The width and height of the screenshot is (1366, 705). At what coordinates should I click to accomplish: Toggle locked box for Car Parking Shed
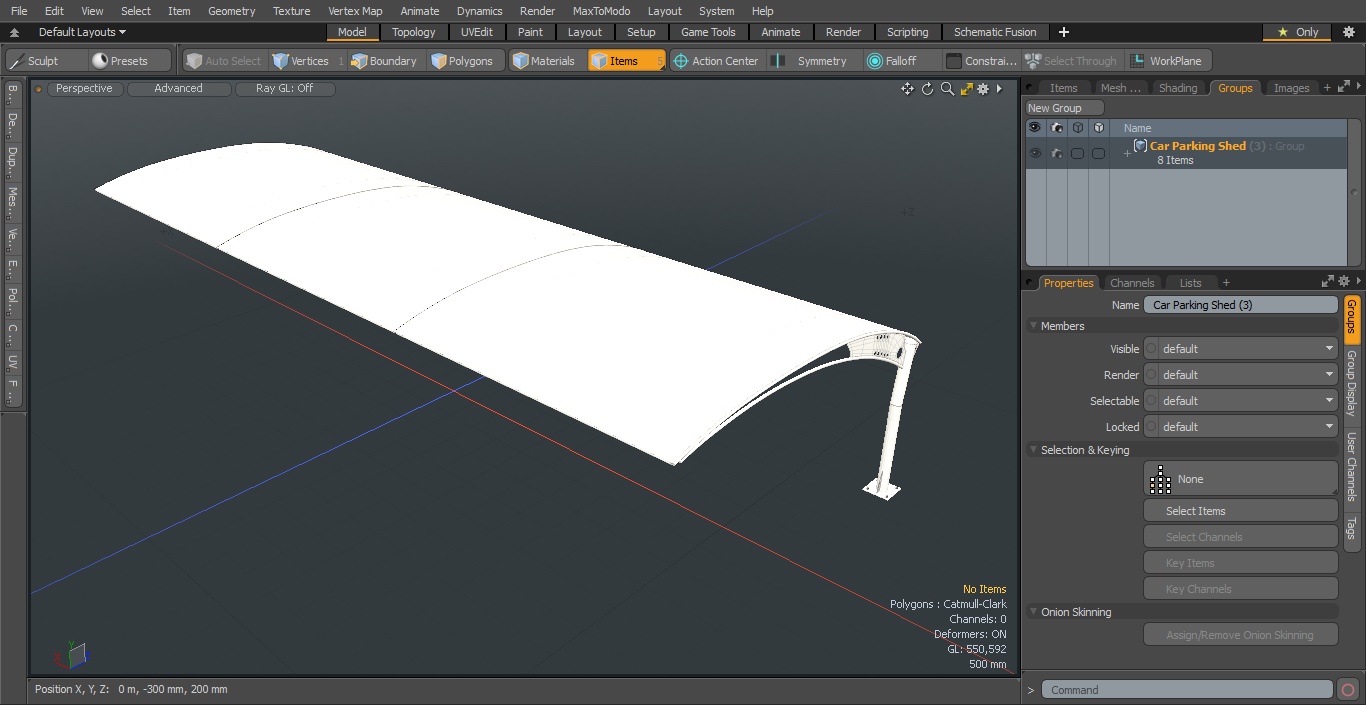[1098, 153]
